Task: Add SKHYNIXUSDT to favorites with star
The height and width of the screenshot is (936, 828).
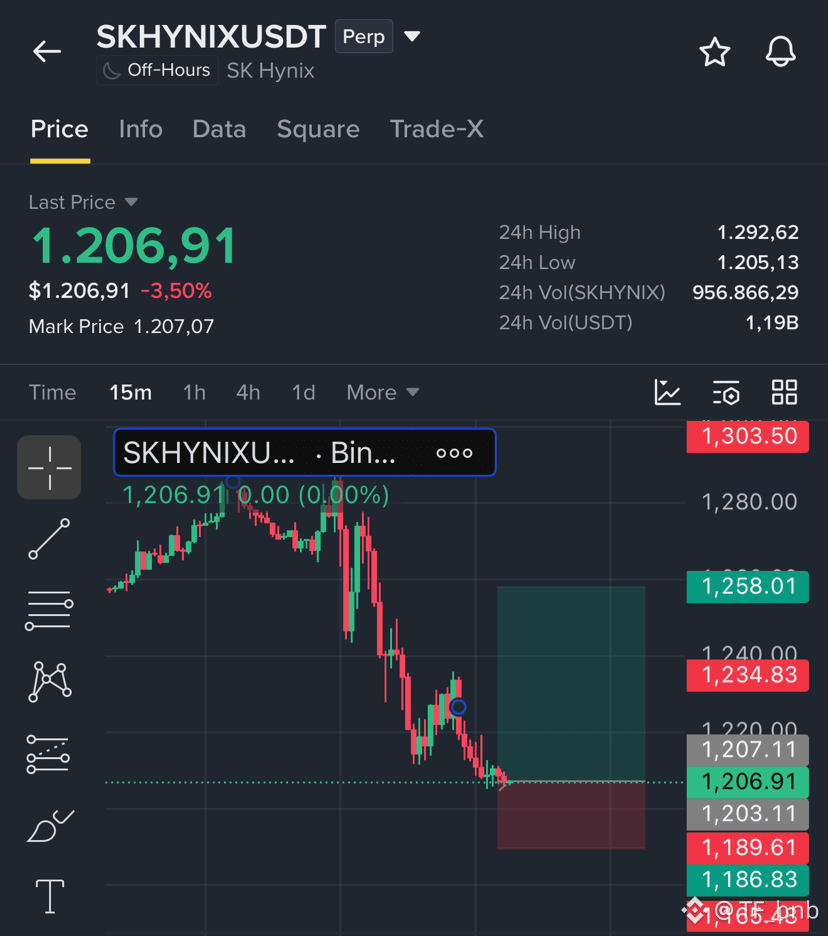Action: pos(715,52)
